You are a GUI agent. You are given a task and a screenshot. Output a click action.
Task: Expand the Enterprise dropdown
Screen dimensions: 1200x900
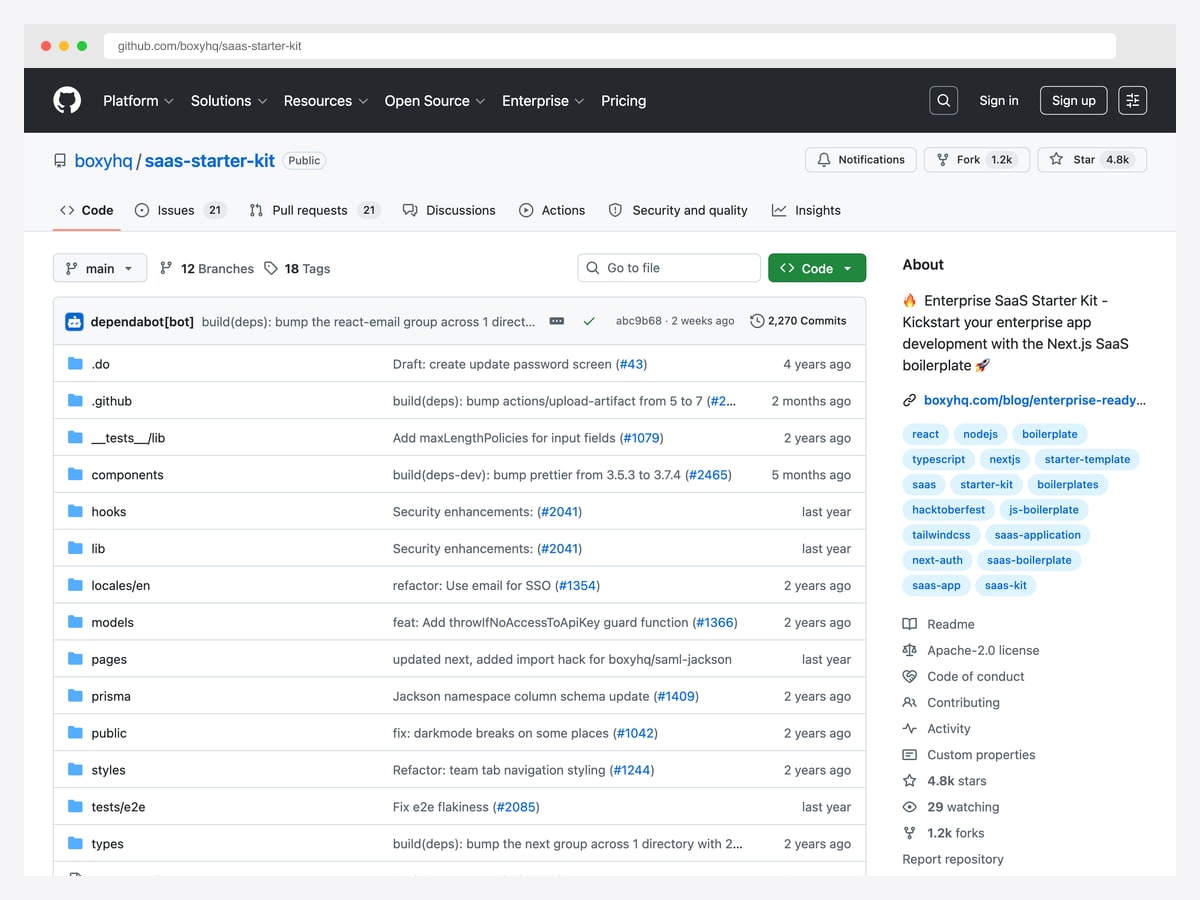(543, 100)
